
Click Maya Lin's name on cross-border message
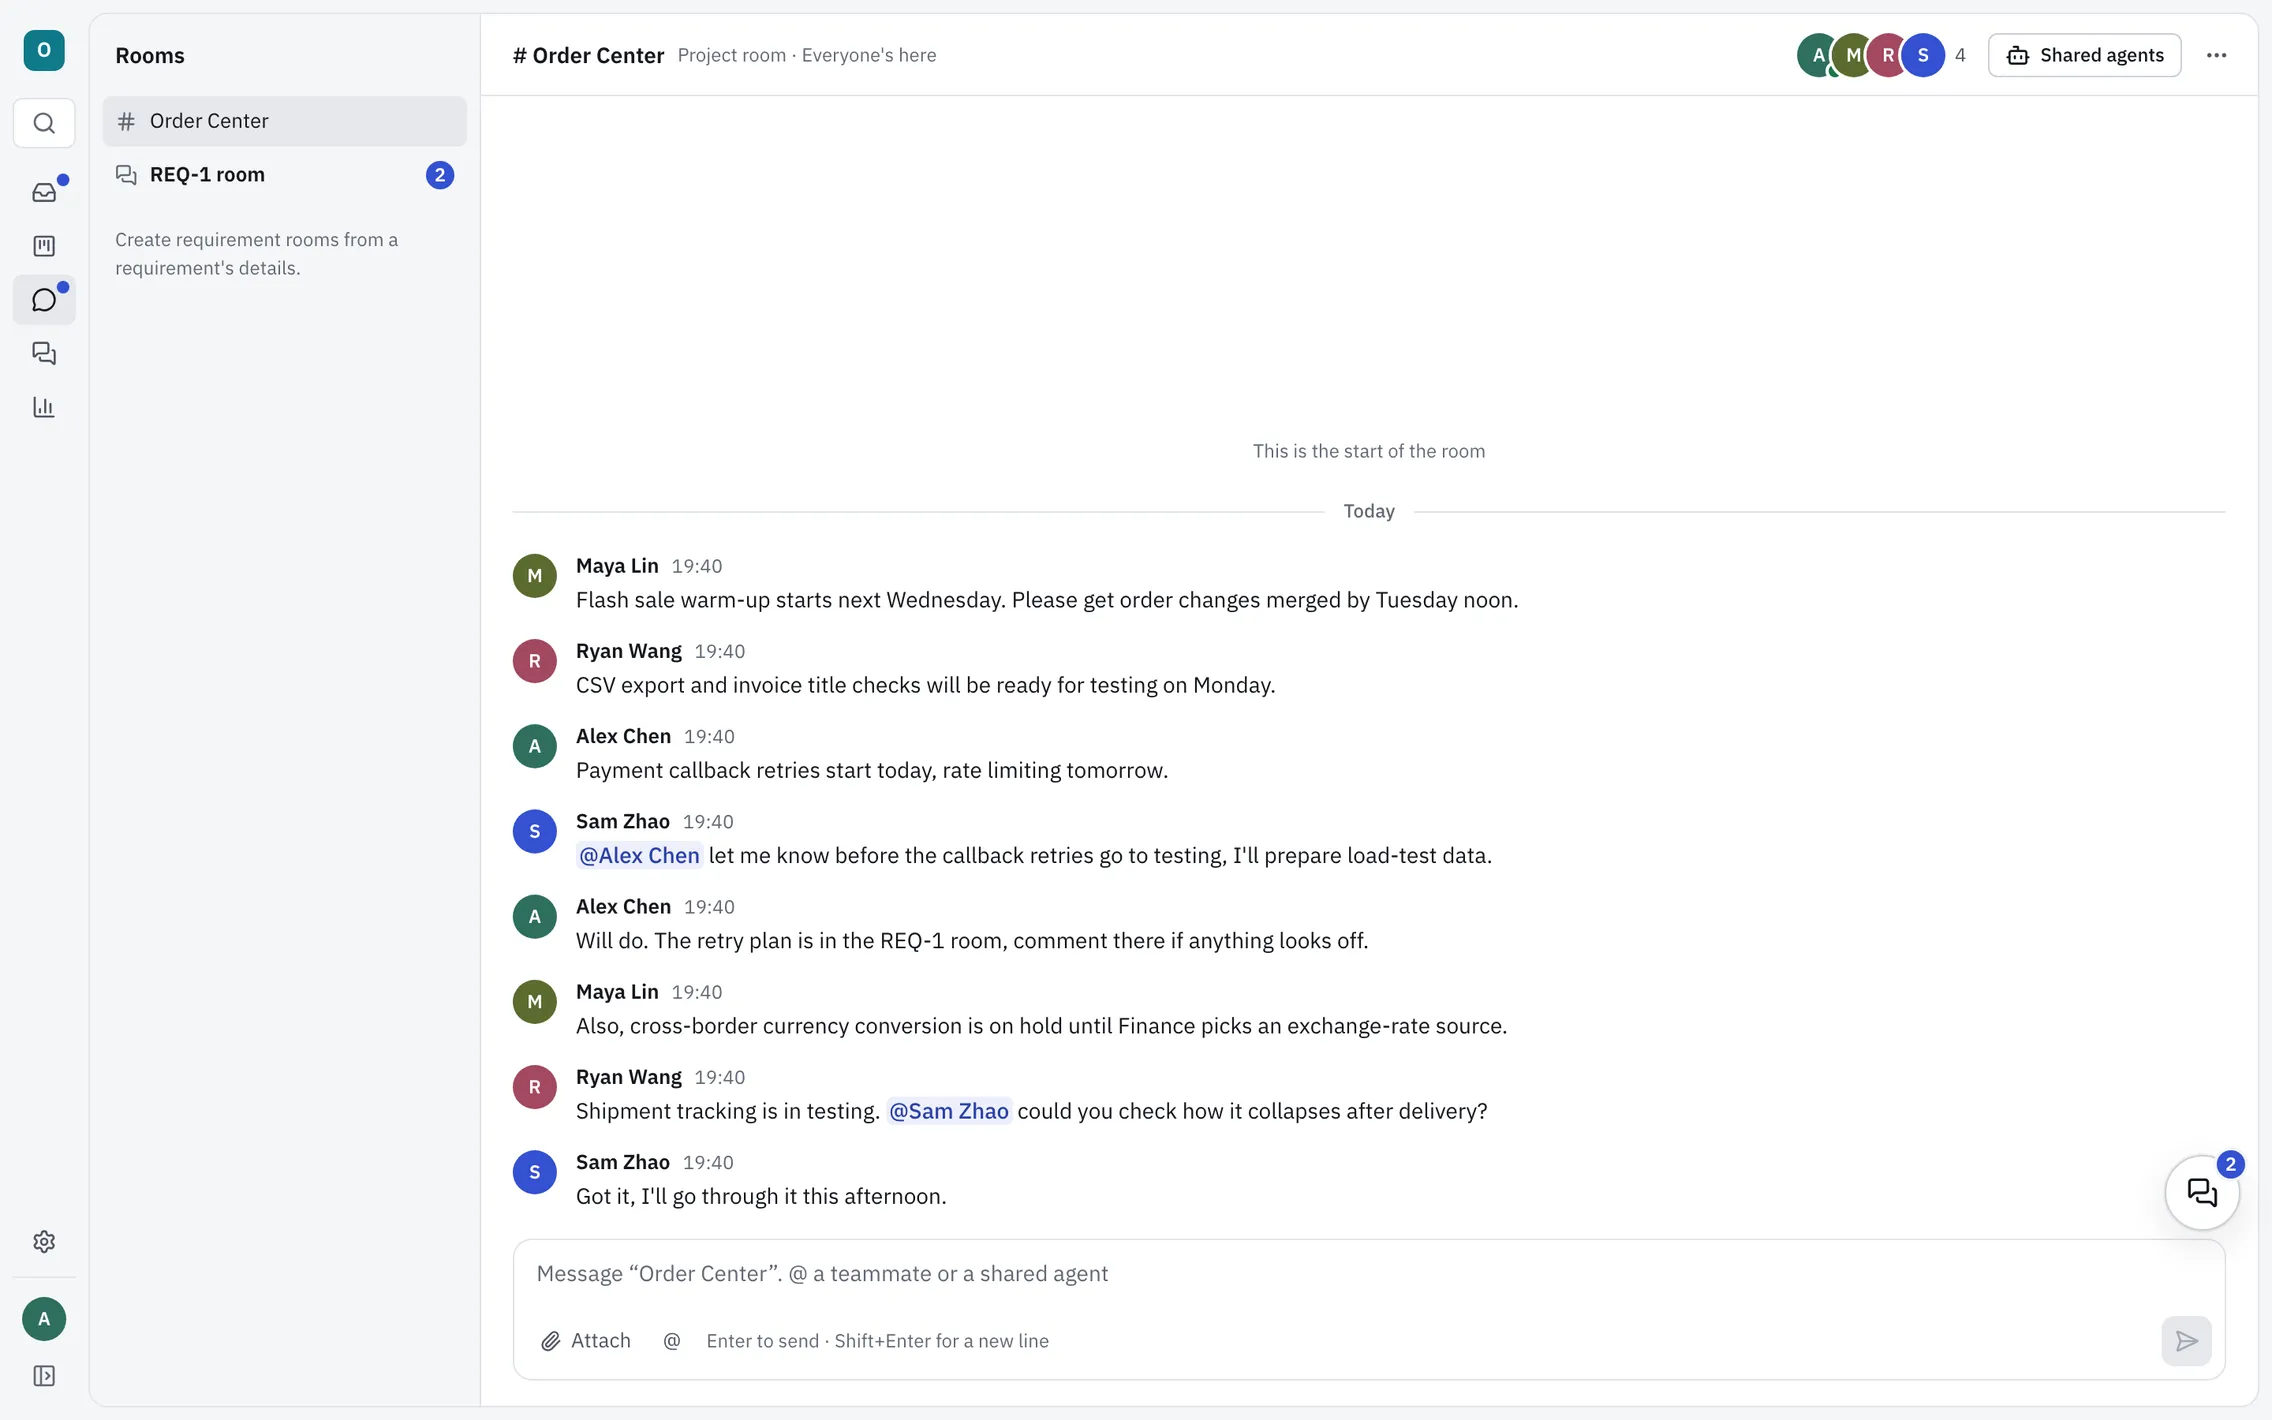(x=617, y=992)
